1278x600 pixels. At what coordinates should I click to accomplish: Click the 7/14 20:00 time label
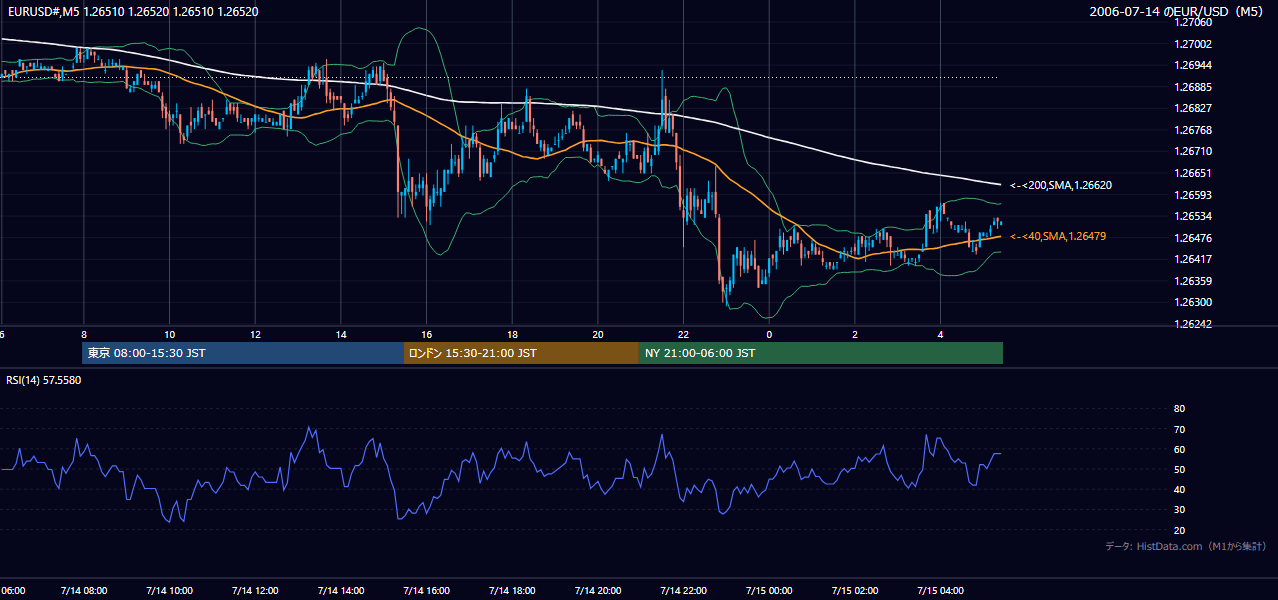pos(597,591)
